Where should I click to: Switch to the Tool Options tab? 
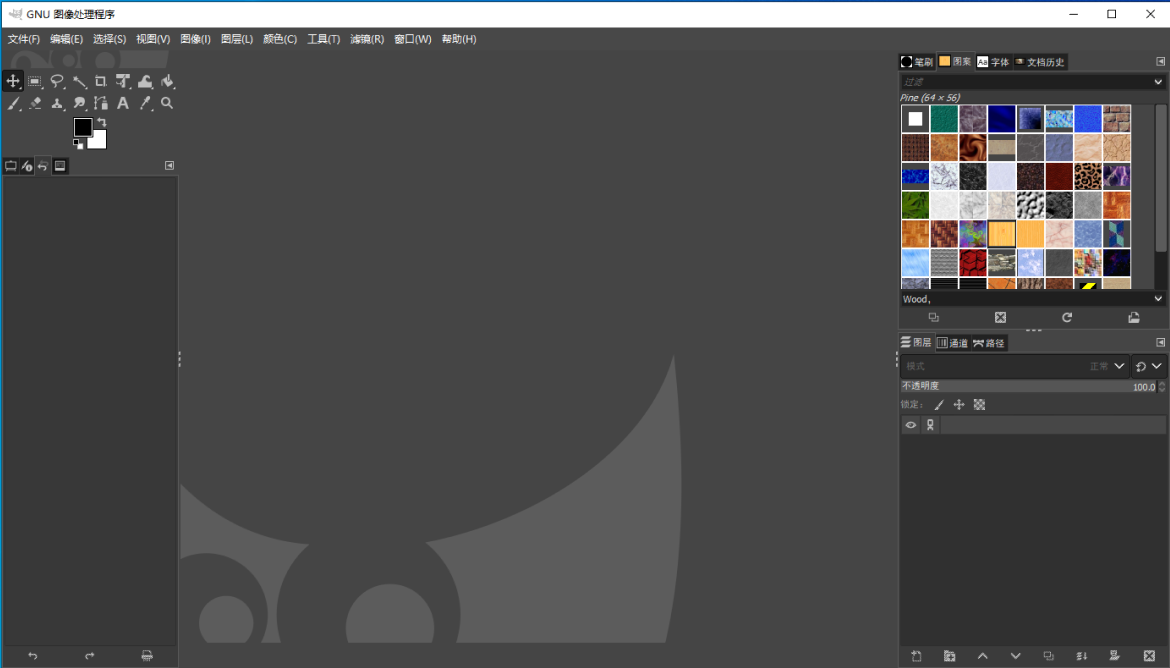[10, 166]
